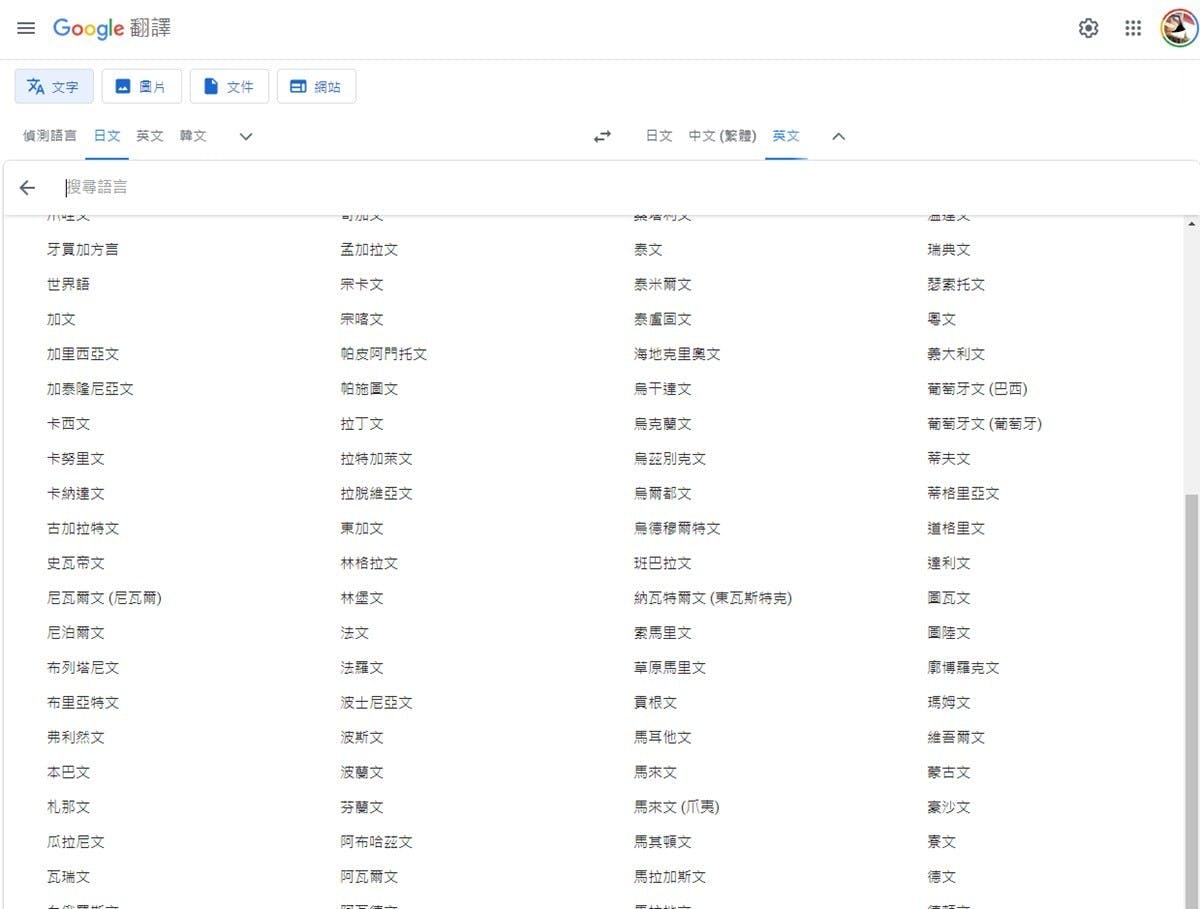Expand the source language list chevron

(x=246, y=136)
